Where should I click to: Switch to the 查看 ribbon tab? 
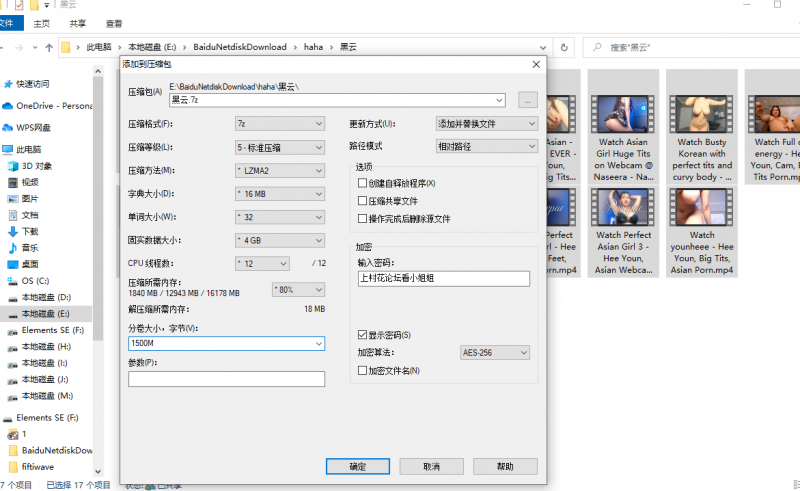(x=114, y=23)
